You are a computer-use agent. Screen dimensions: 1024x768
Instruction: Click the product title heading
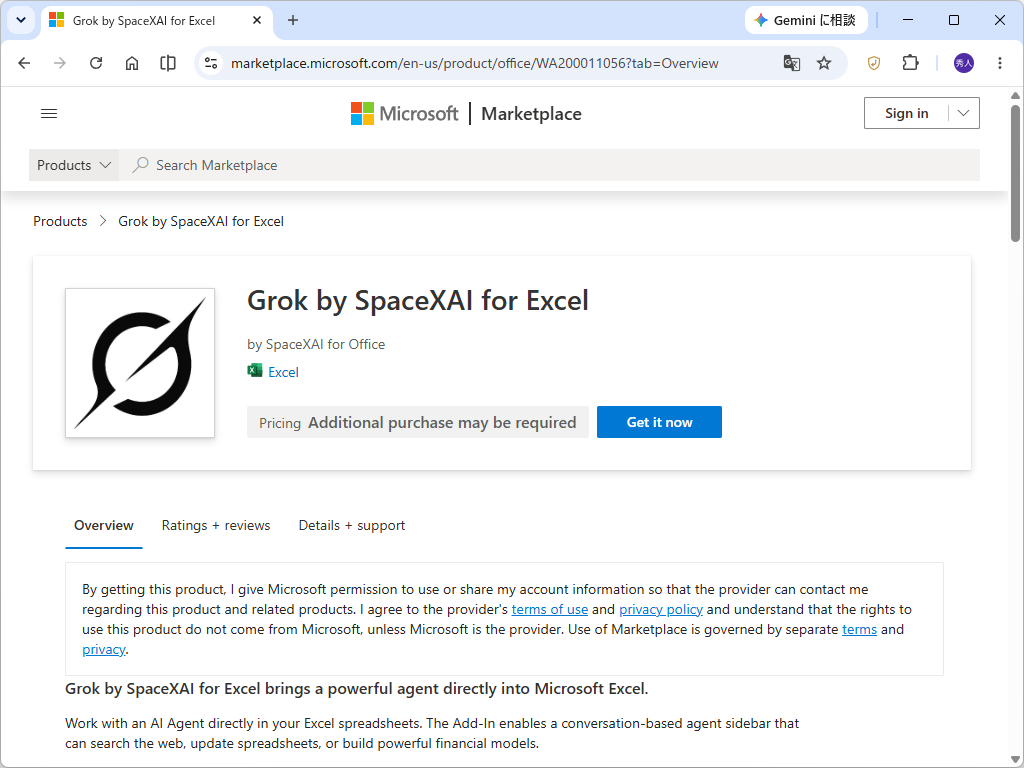tap(418, 300)
